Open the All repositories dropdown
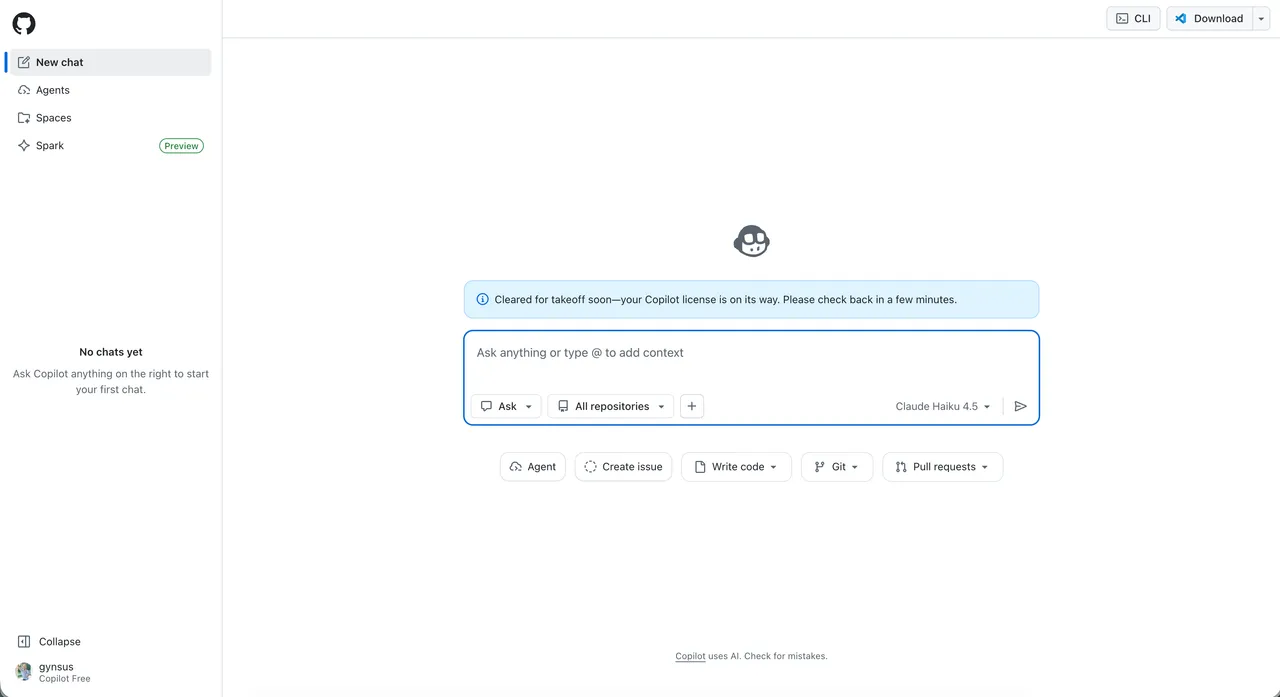Image resolution: width=1280 pixels, height=697 pixels. [x=611, y=406]
